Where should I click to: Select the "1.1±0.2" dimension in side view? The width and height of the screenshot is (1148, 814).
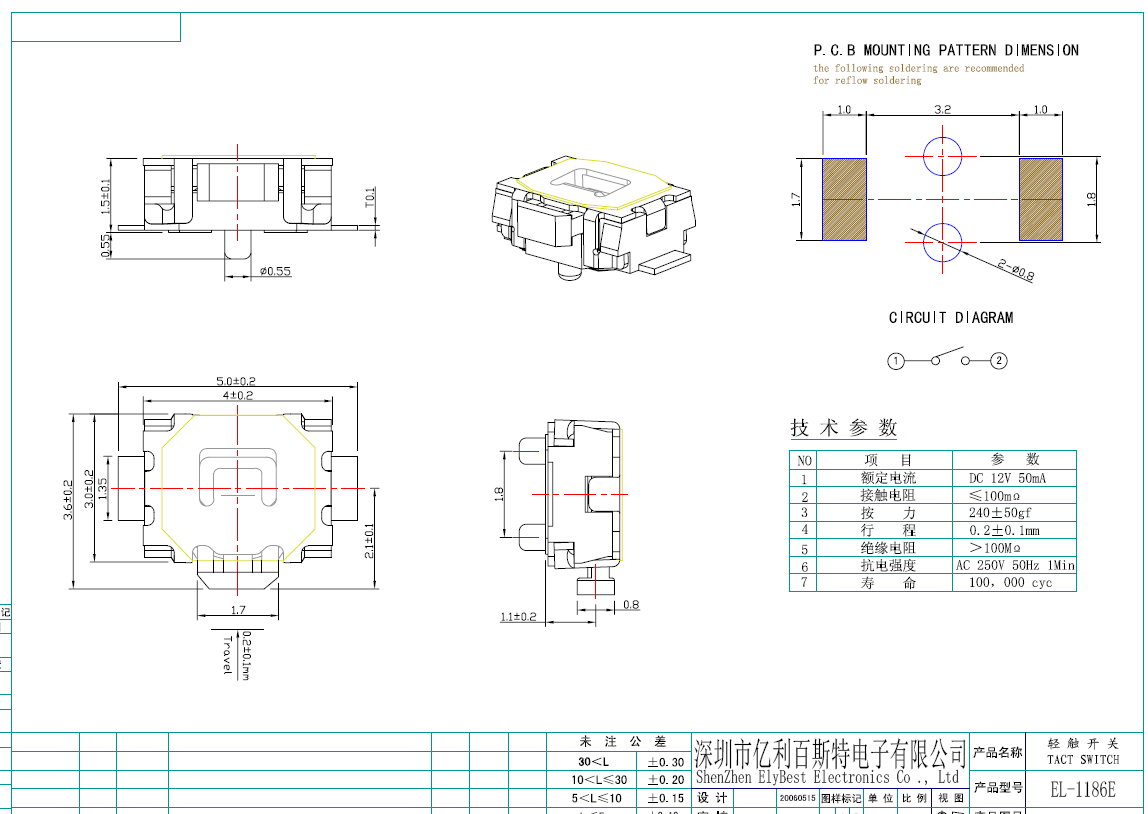pyautogui.click(x=518, y=616)
